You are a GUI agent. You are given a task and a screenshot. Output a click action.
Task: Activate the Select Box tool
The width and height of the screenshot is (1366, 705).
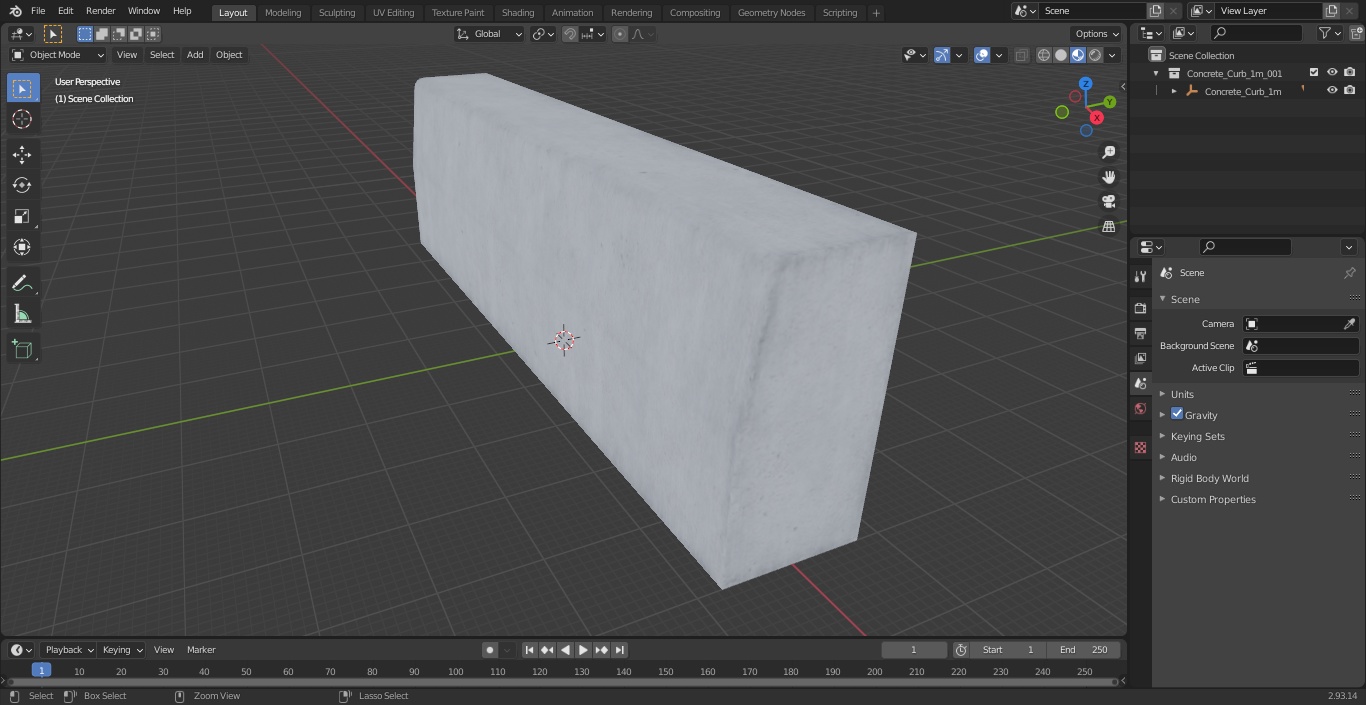22,88
